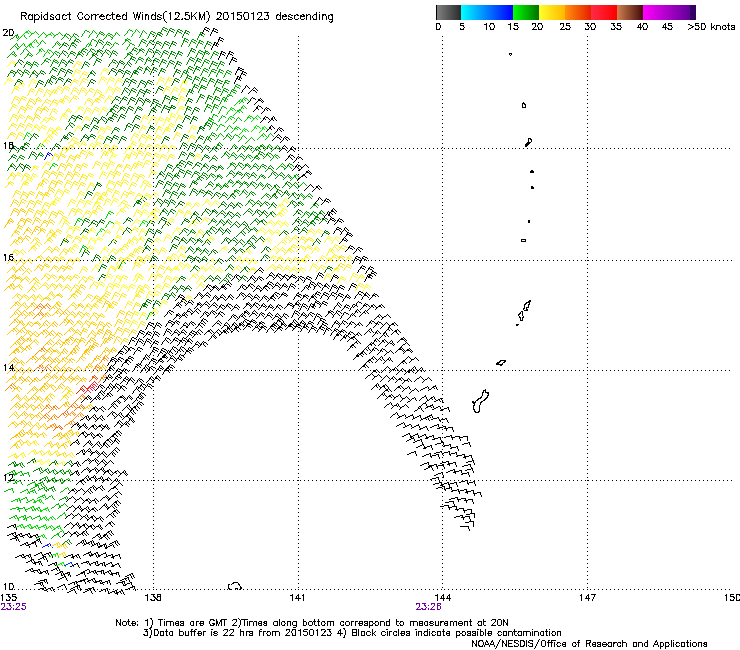Click the longitude label '135'
The image size is (740, 650).
[x=8, y=598]
